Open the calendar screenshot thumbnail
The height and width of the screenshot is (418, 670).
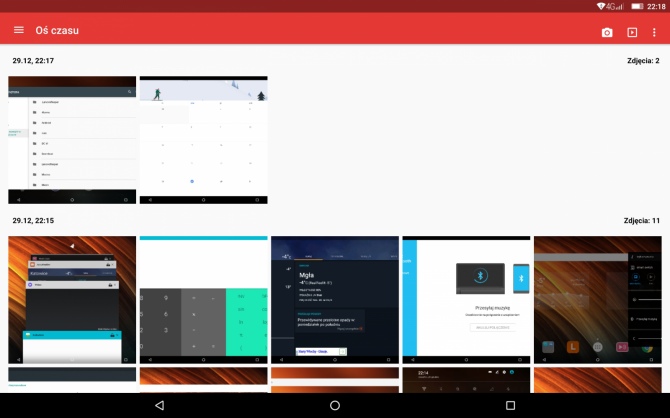click(203, 140)
